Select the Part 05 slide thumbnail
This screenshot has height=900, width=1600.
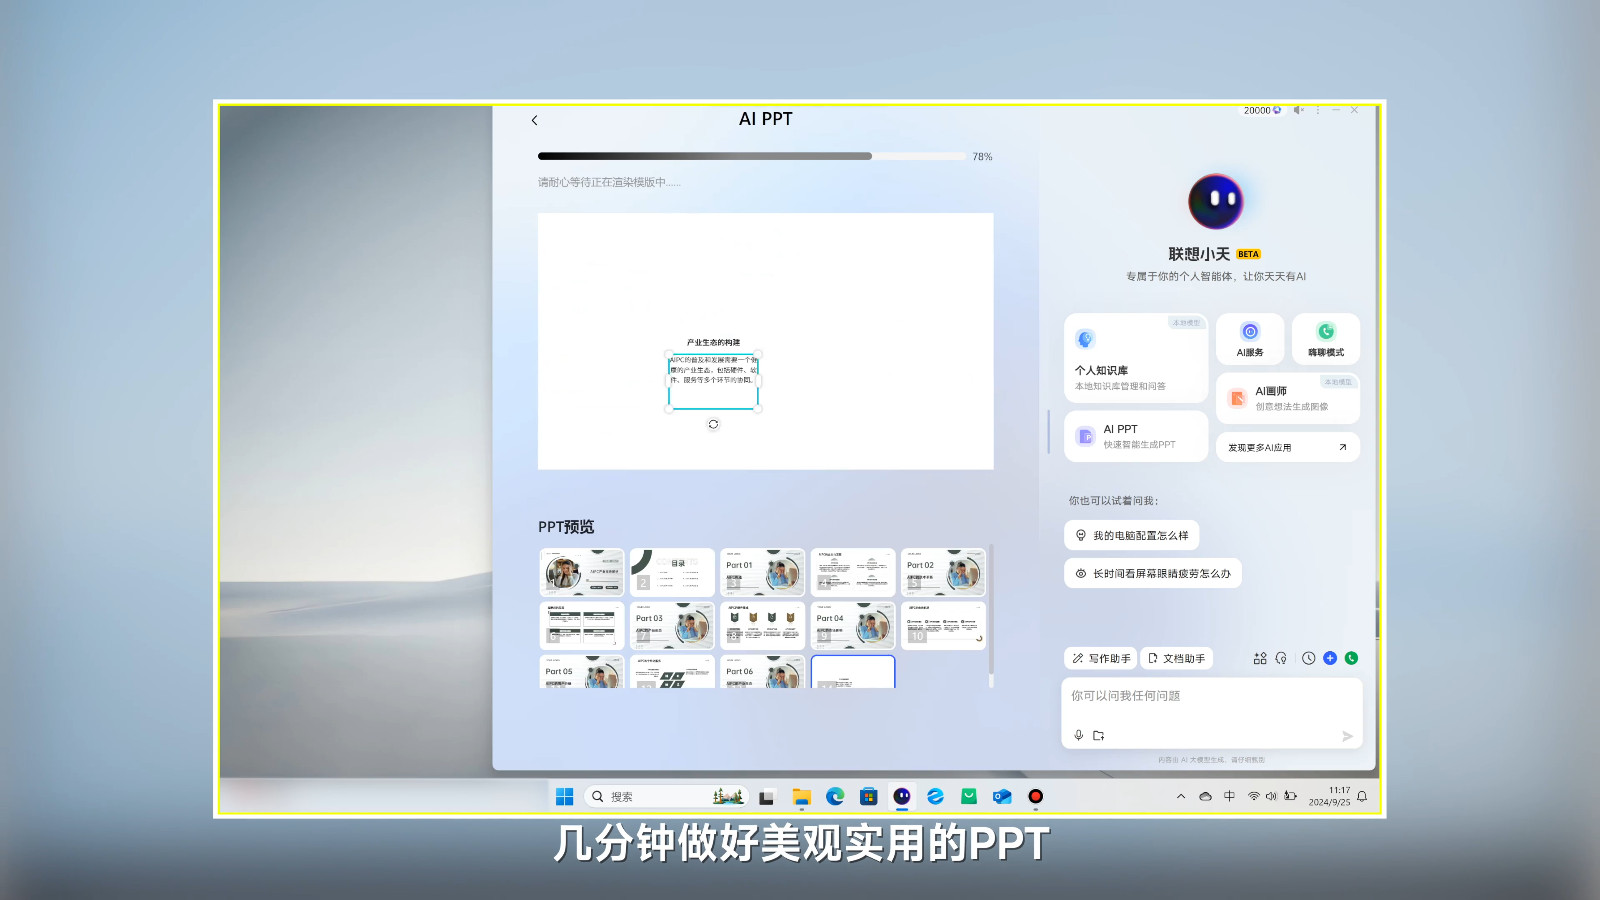click(x=582, y=671)
